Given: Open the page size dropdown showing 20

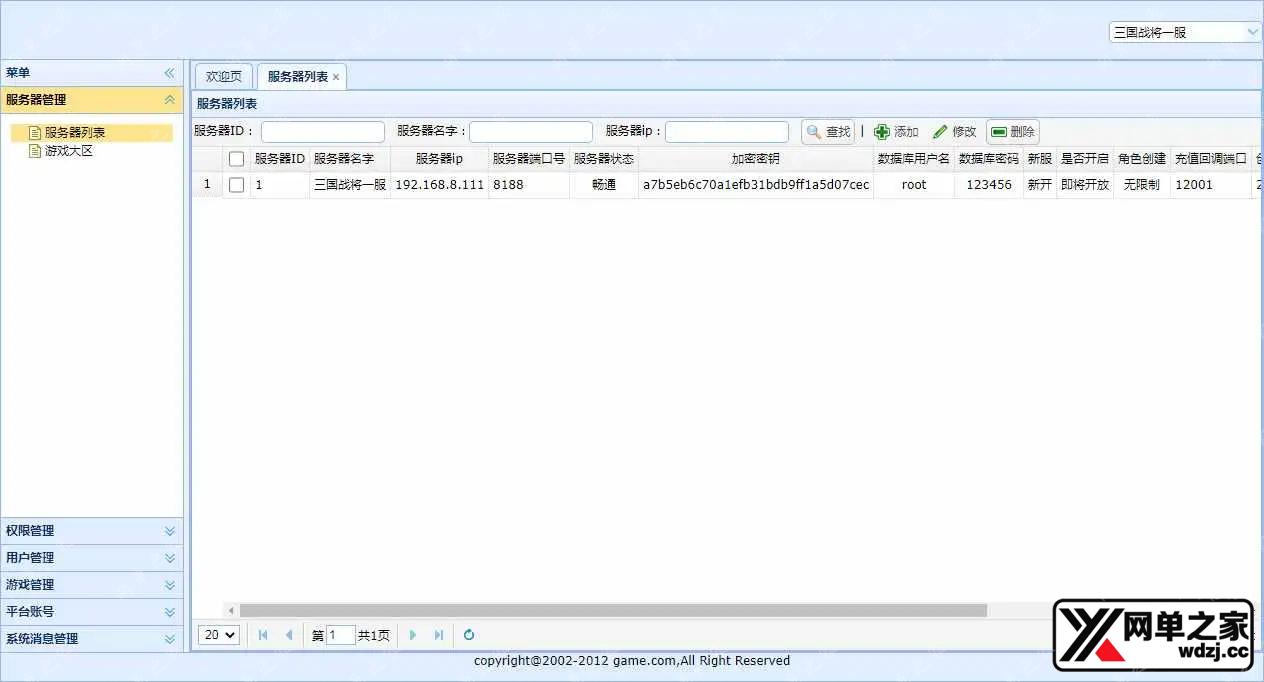Looking at the screenshot, I should click(x=218, y=634).
